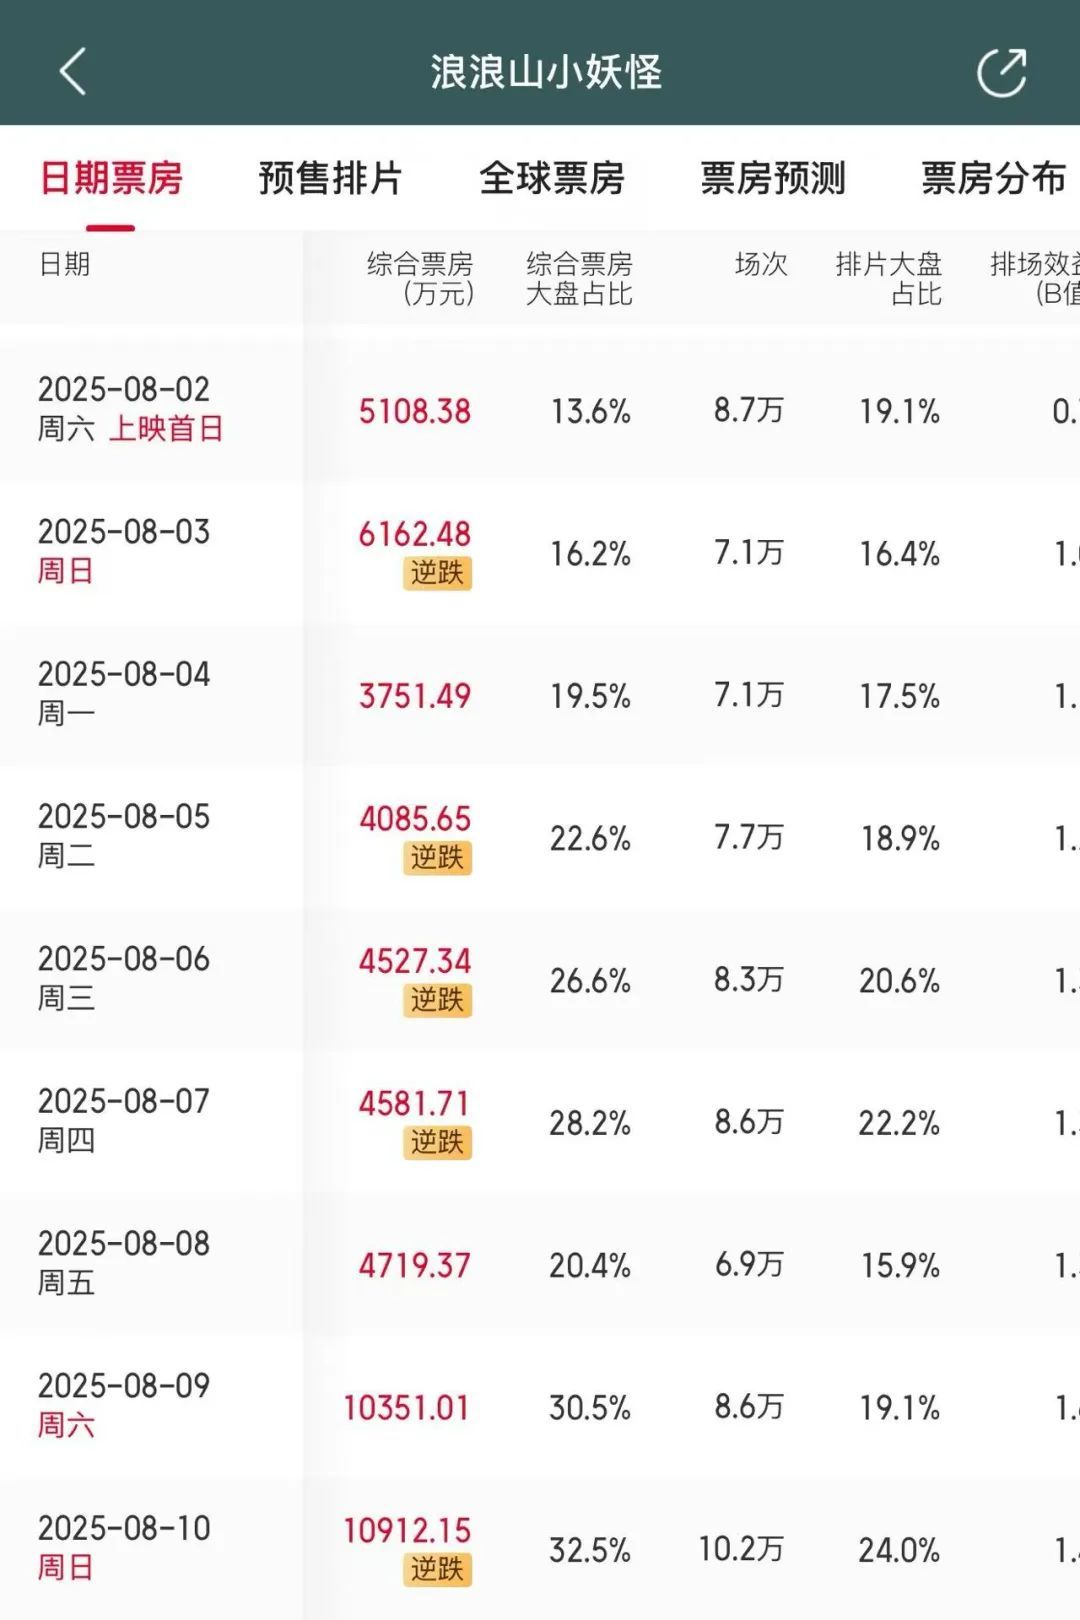Tap the 逆跌 badge for 2025-08-10
Viewport: 1080px width, 1620px height.
pos(437,1569)
